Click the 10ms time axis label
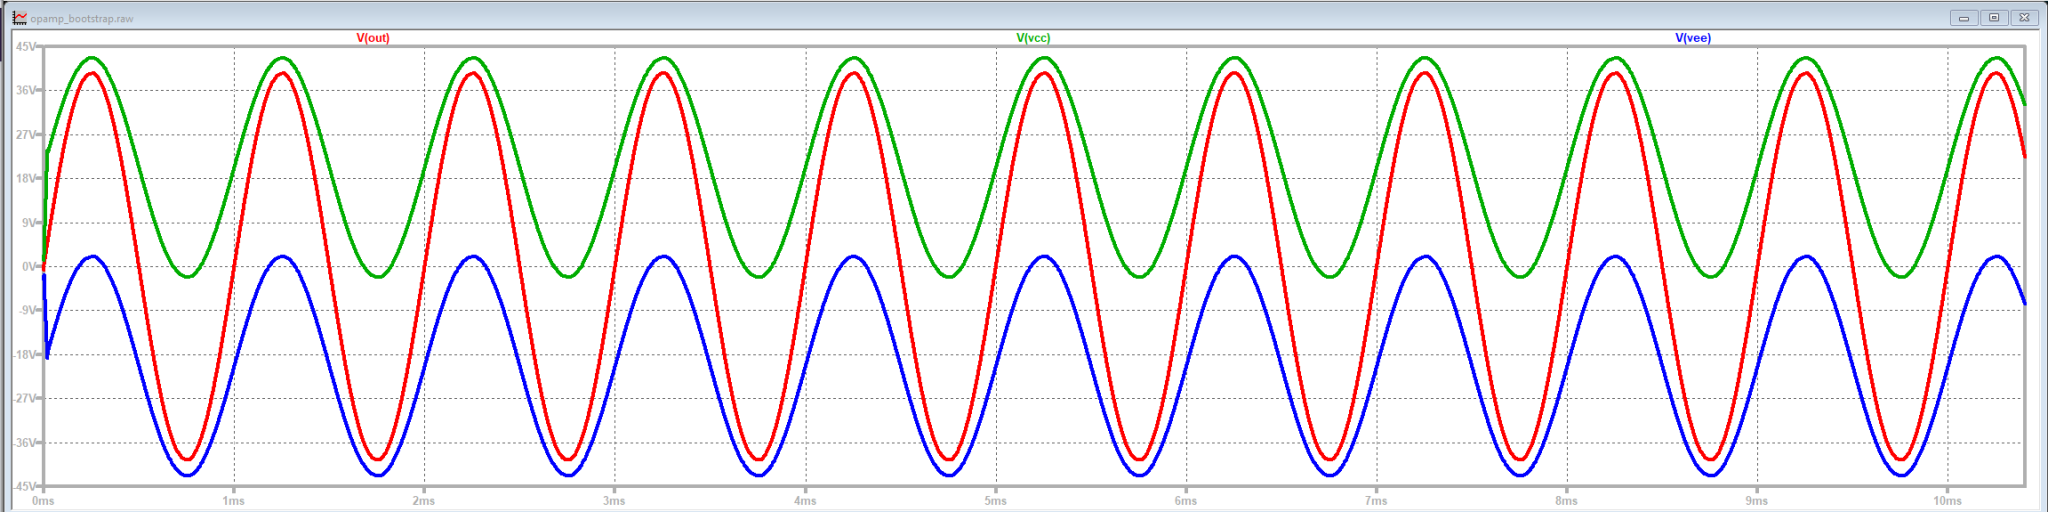The width and height of the screenshot is (2048, 512). click(1947, 501)
